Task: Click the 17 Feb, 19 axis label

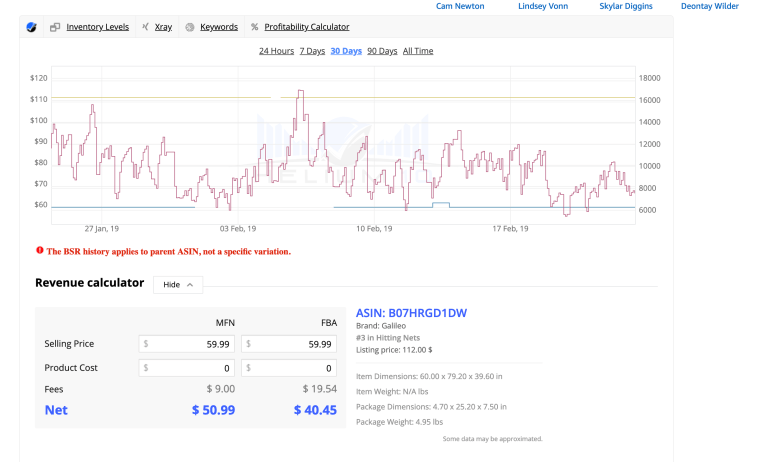Action: coord(510,229)
